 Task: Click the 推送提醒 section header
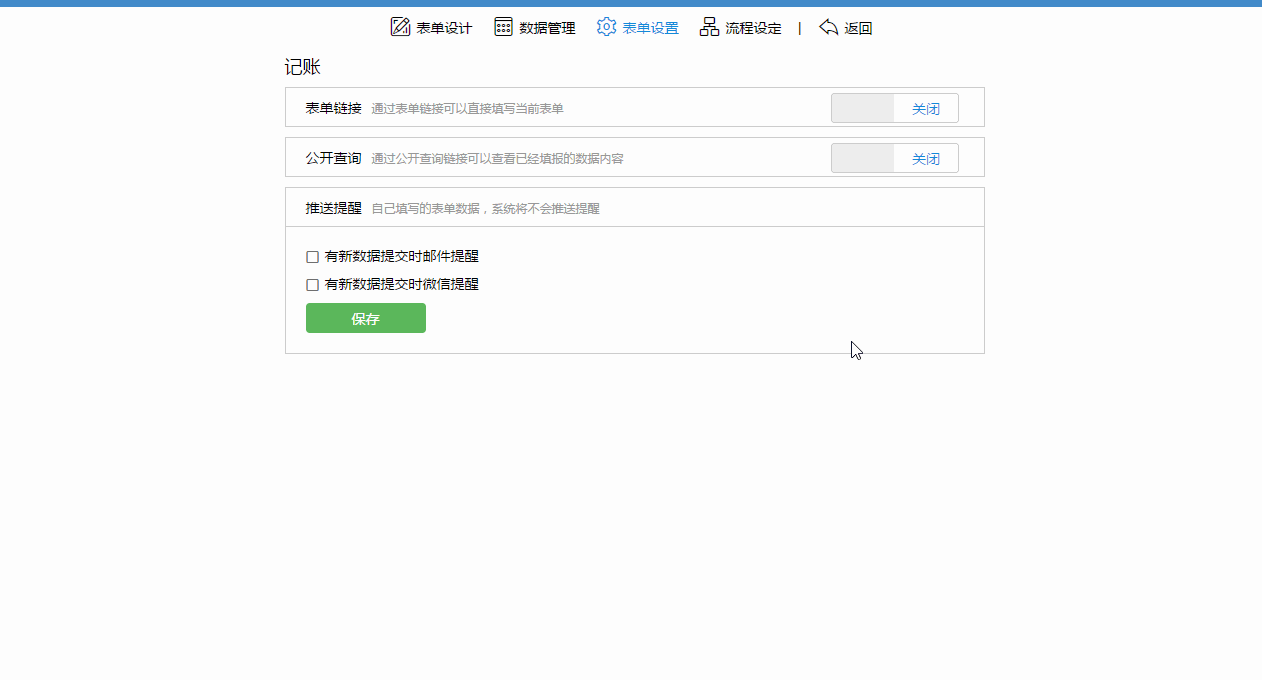pyautogui.click(x=333, y=208)
